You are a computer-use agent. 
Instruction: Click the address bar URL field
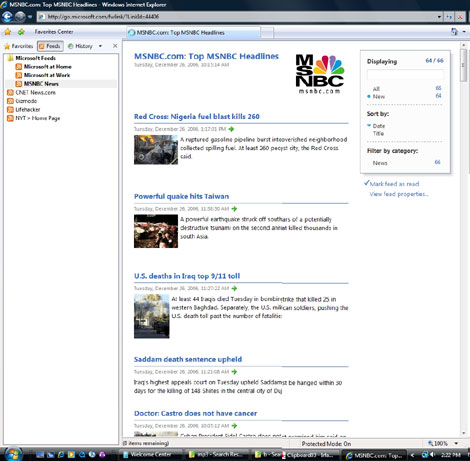[x=237, y=17]
